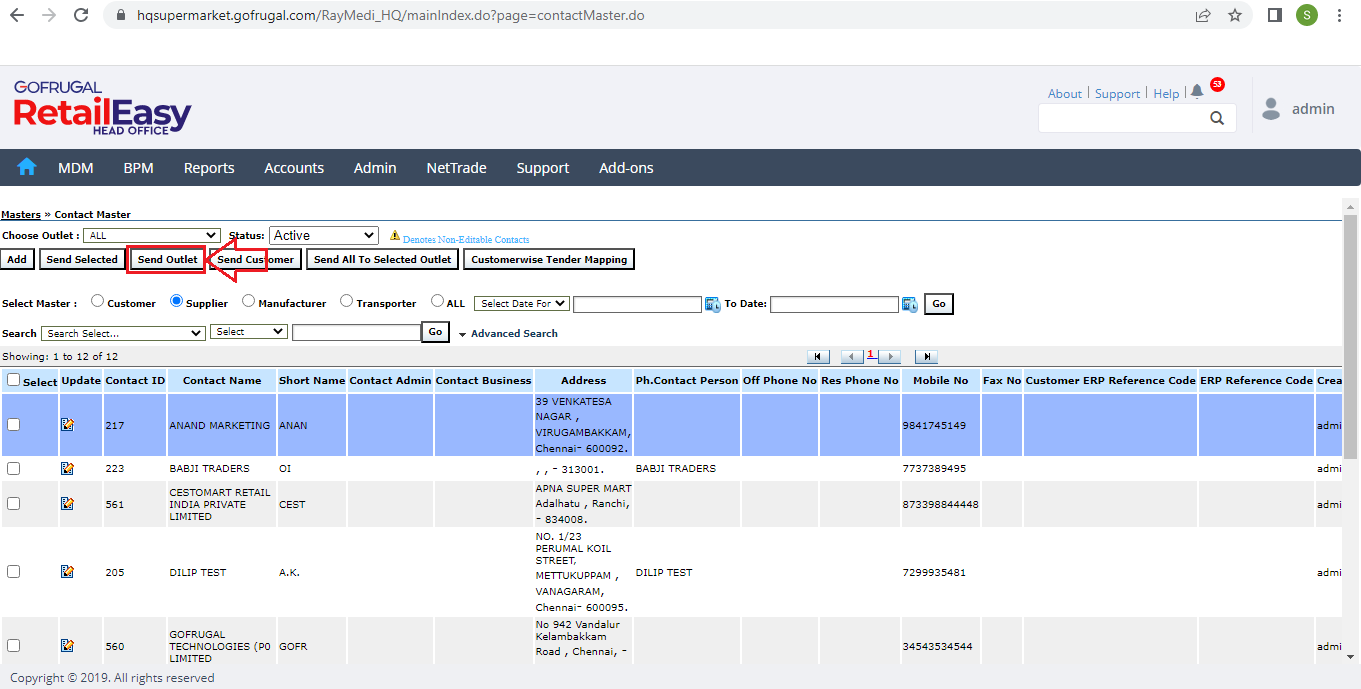Choose the Transporter master option
The height and width of the screenshot is (689, 1361).
pos(347,301)
